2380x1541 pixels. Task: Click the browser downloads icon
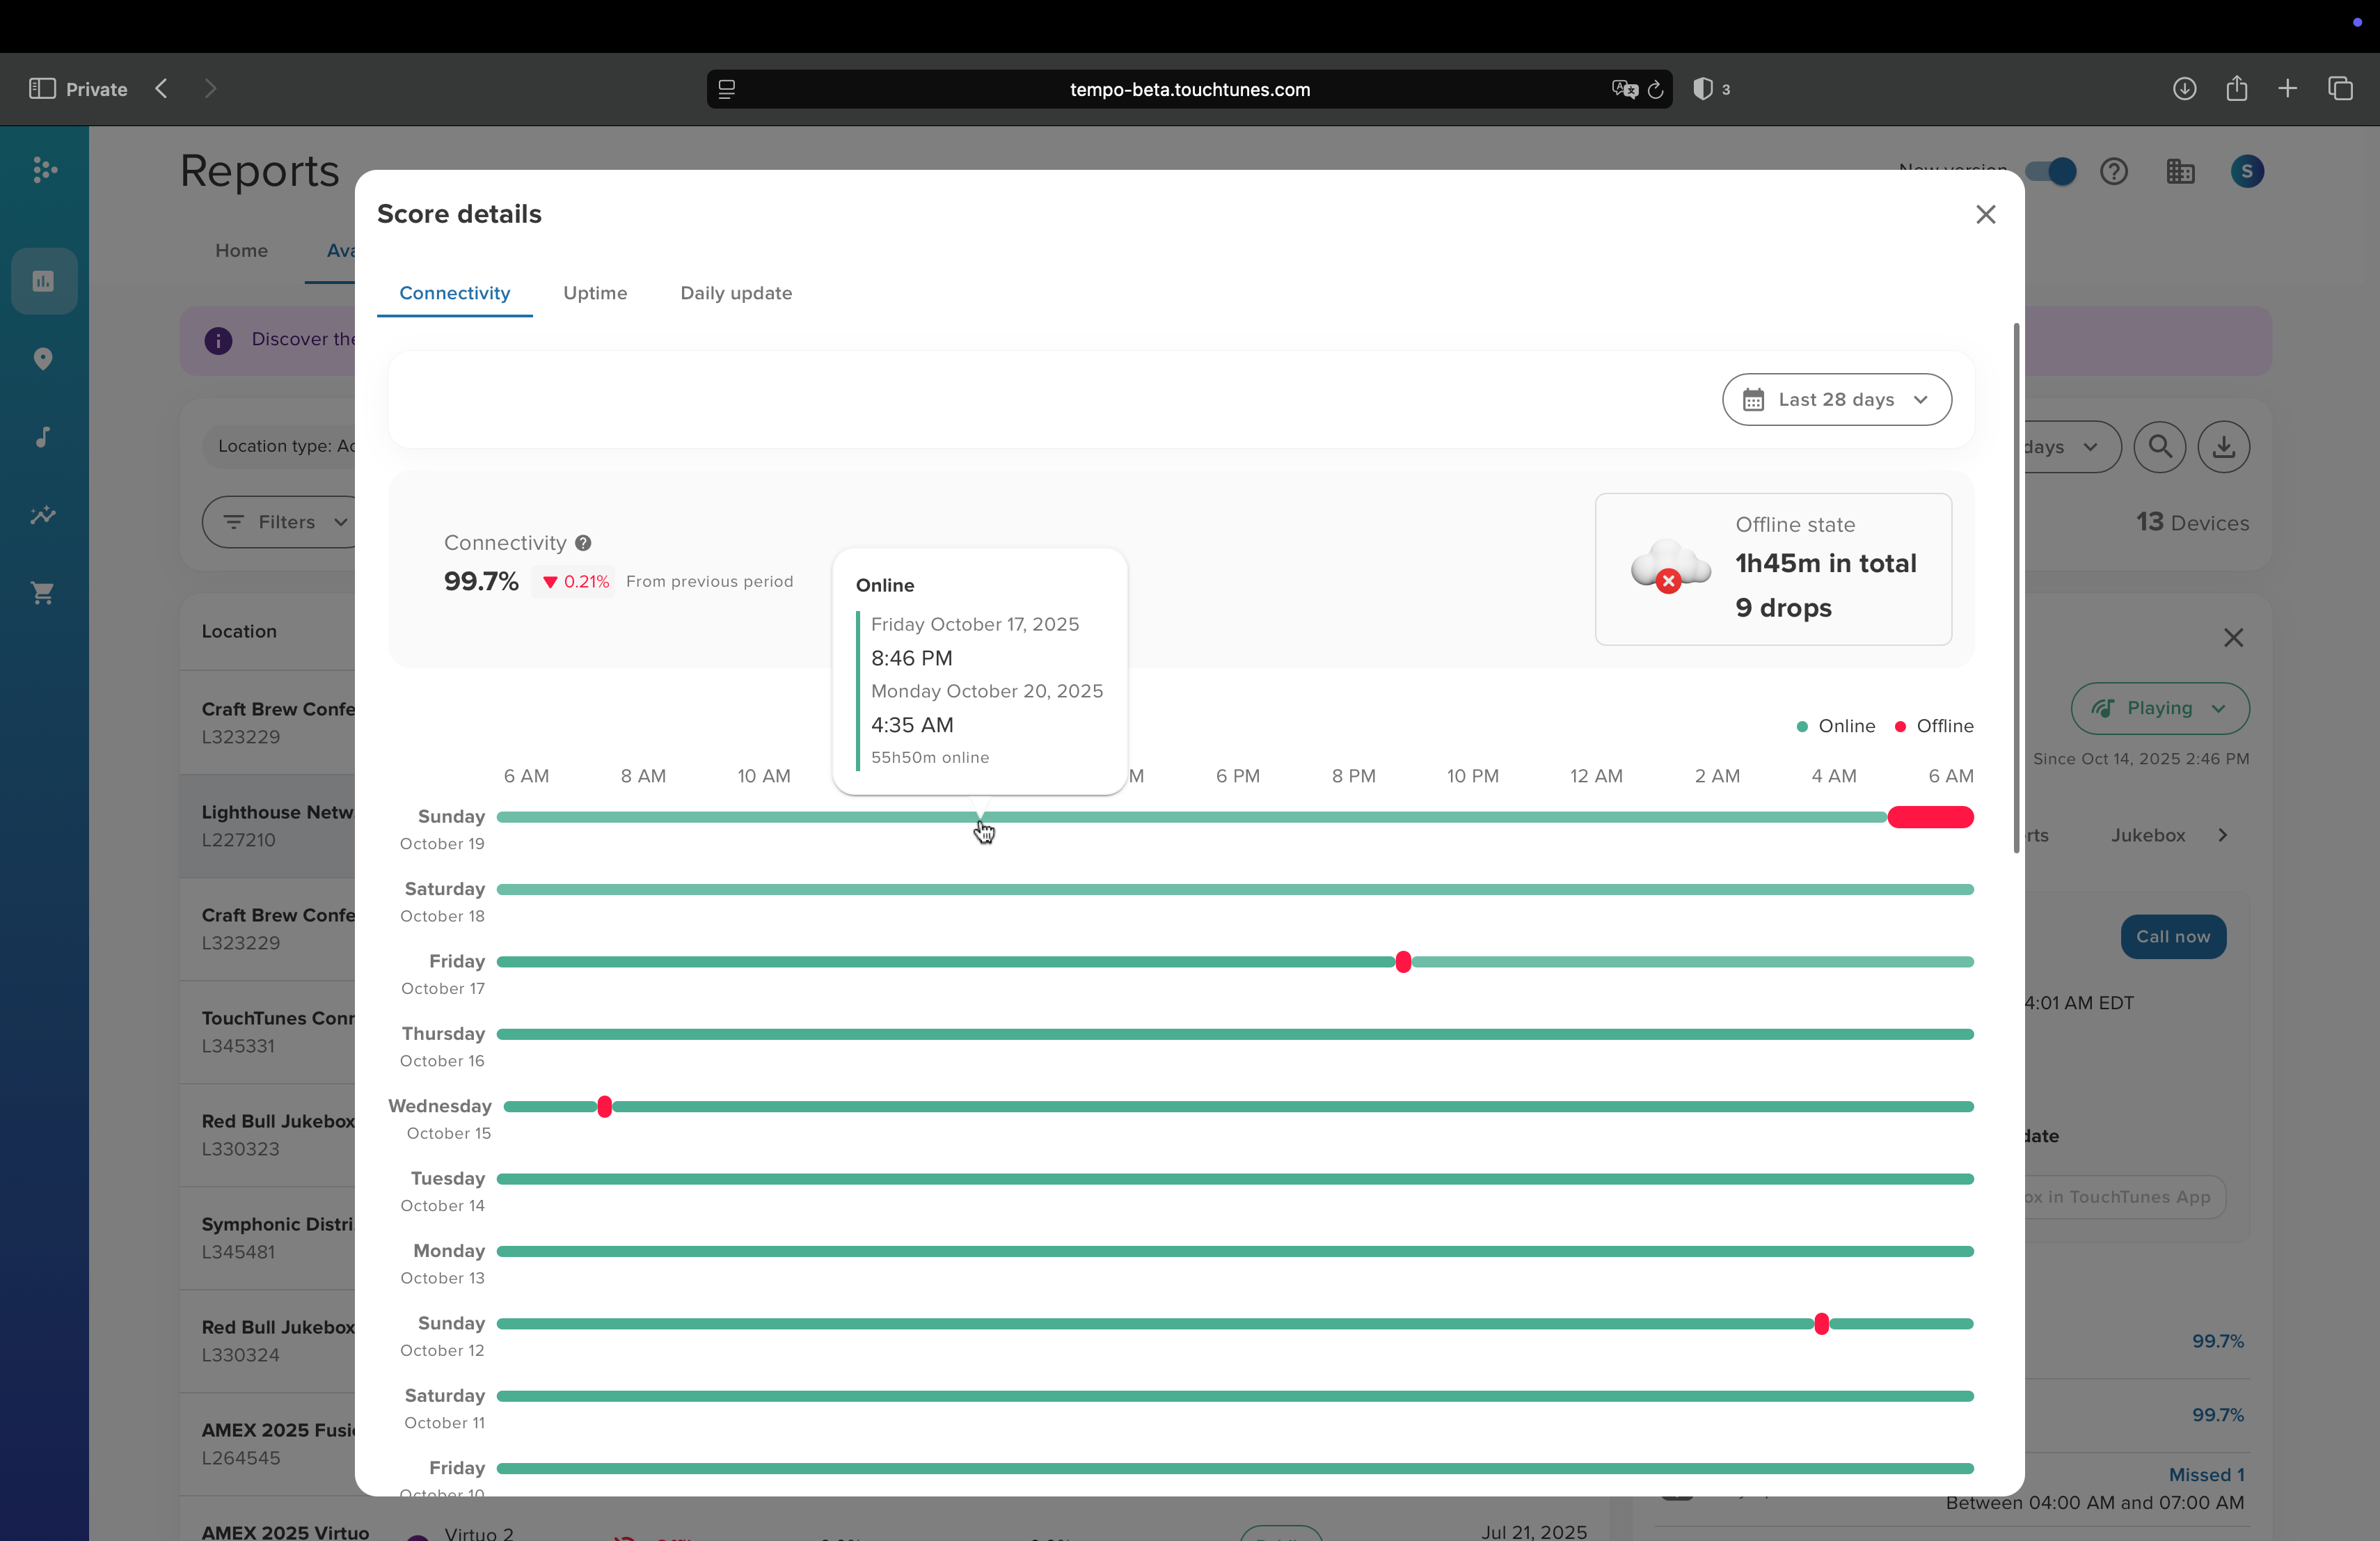pos(2184,89)
